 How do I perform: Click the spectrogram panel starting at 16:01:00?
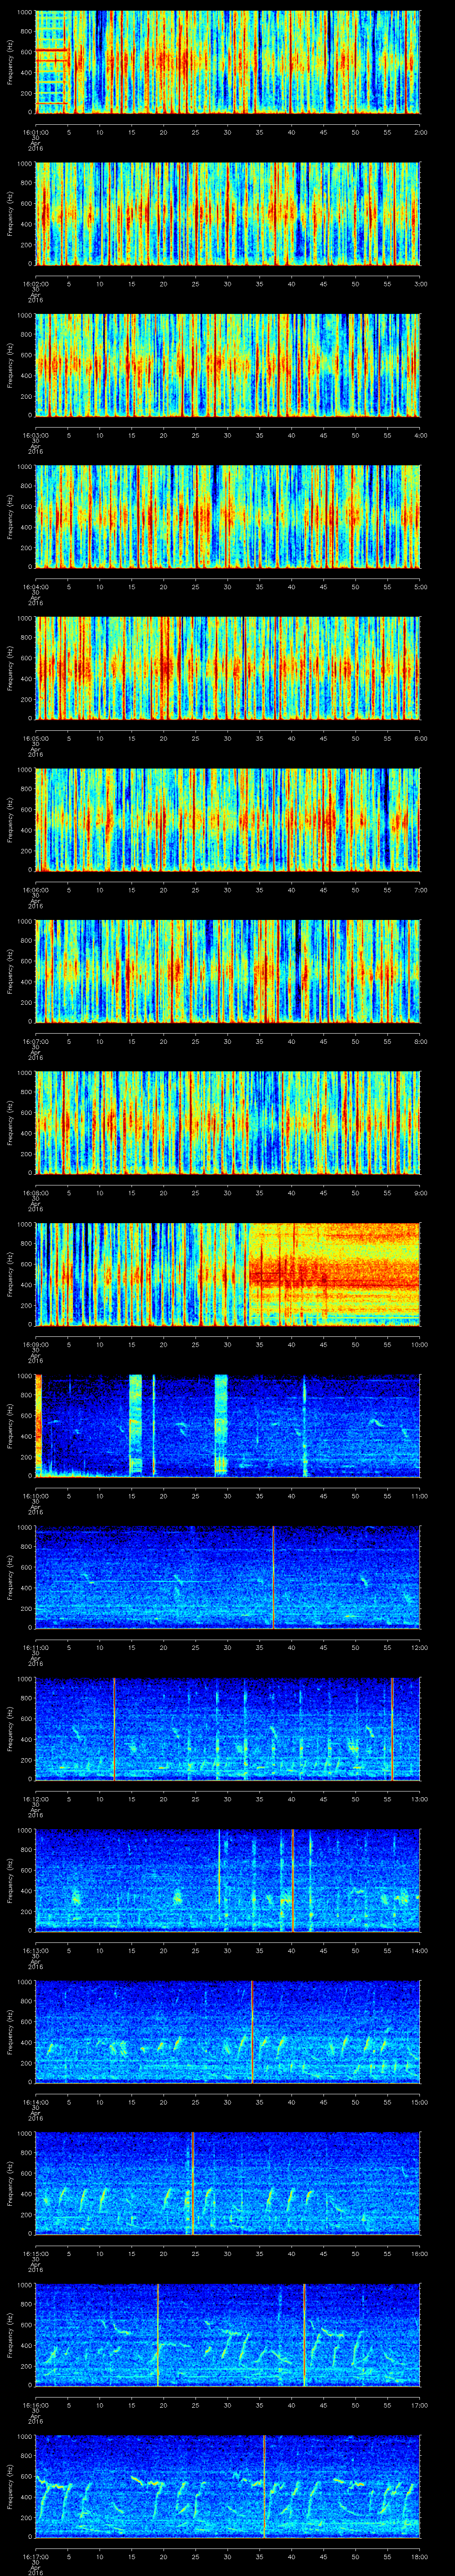point(228,62)
